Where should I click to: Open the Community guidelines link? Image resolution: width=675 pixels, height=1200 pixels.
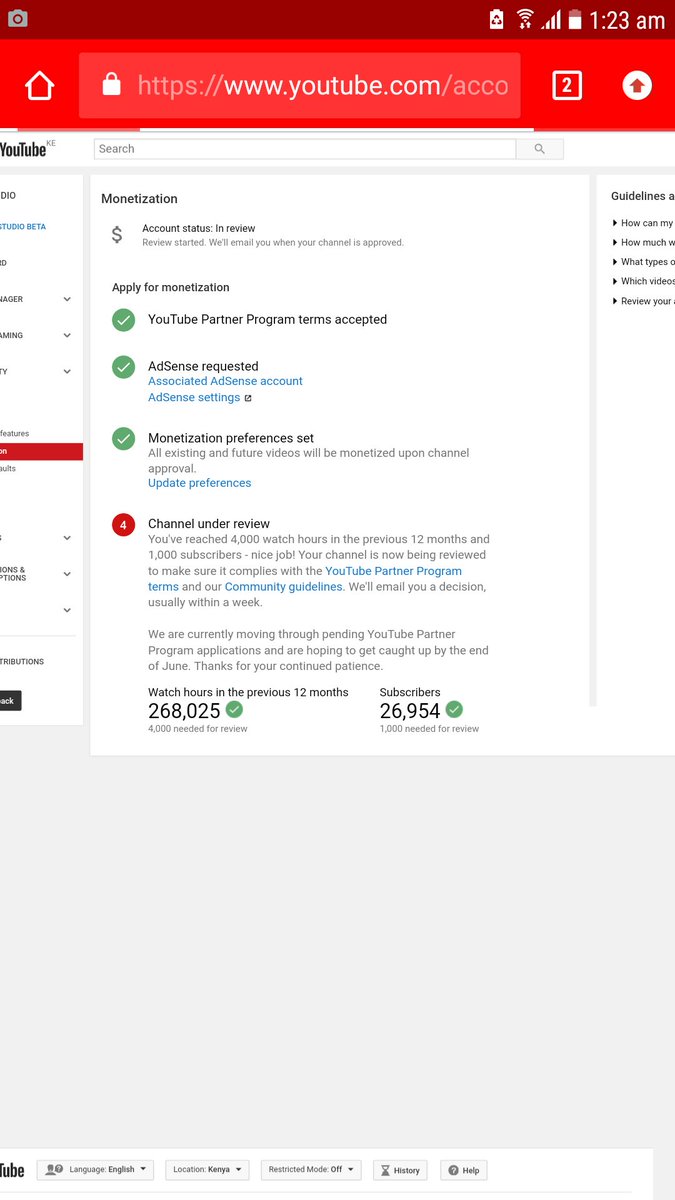pyautogui.click(x=283, y=587)
